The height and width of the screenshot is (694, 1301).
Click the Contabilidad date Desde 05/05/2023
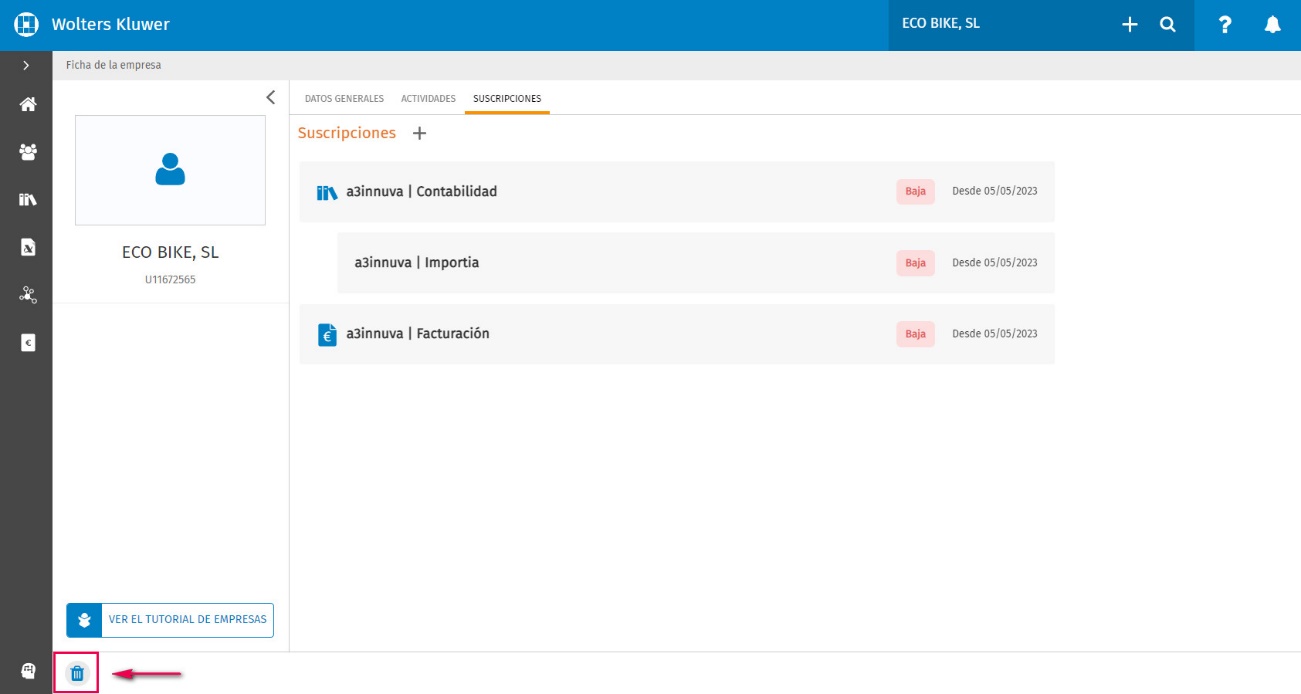coord(995,191)
